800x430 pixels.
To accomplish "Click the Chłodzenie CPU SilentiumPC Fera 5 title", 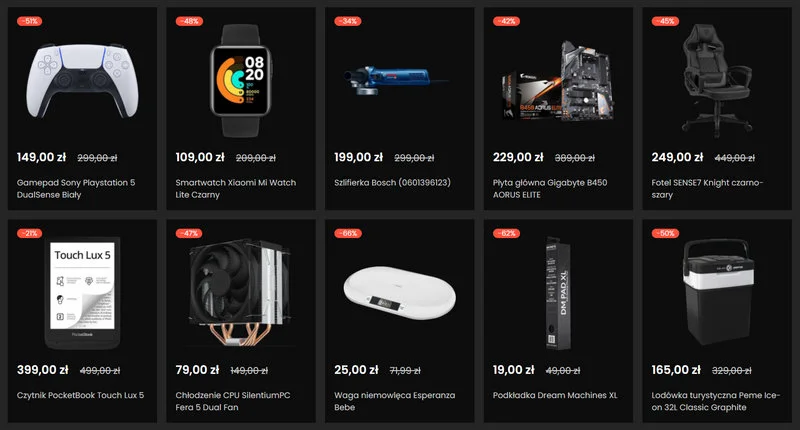I will coord(233,401).
